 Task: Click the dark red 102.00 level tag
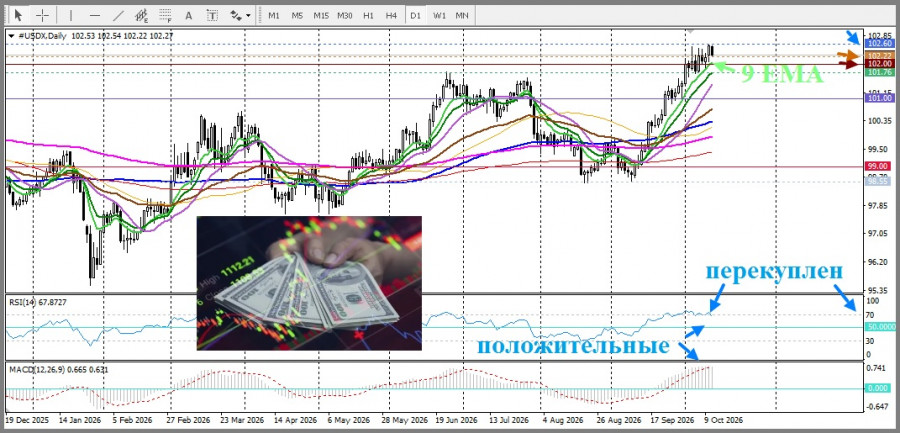point(880,63)
